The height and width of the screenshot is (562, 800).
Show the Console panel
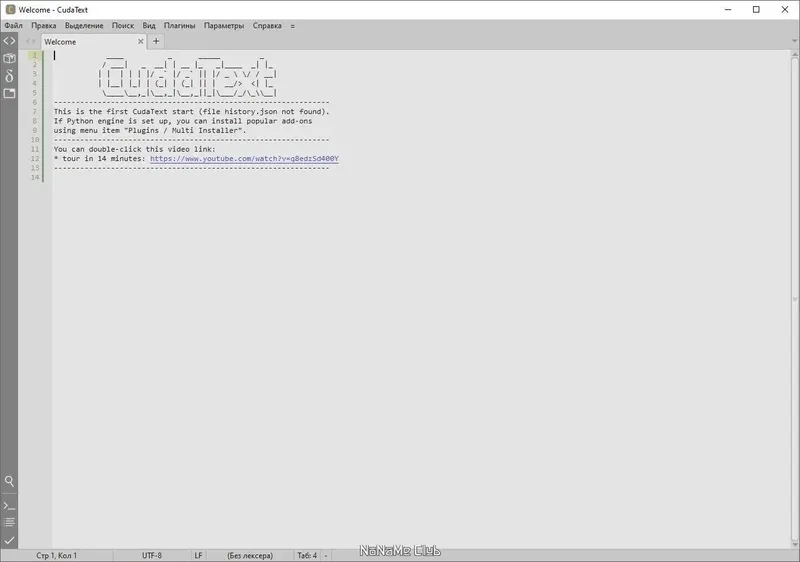point(9,506)
